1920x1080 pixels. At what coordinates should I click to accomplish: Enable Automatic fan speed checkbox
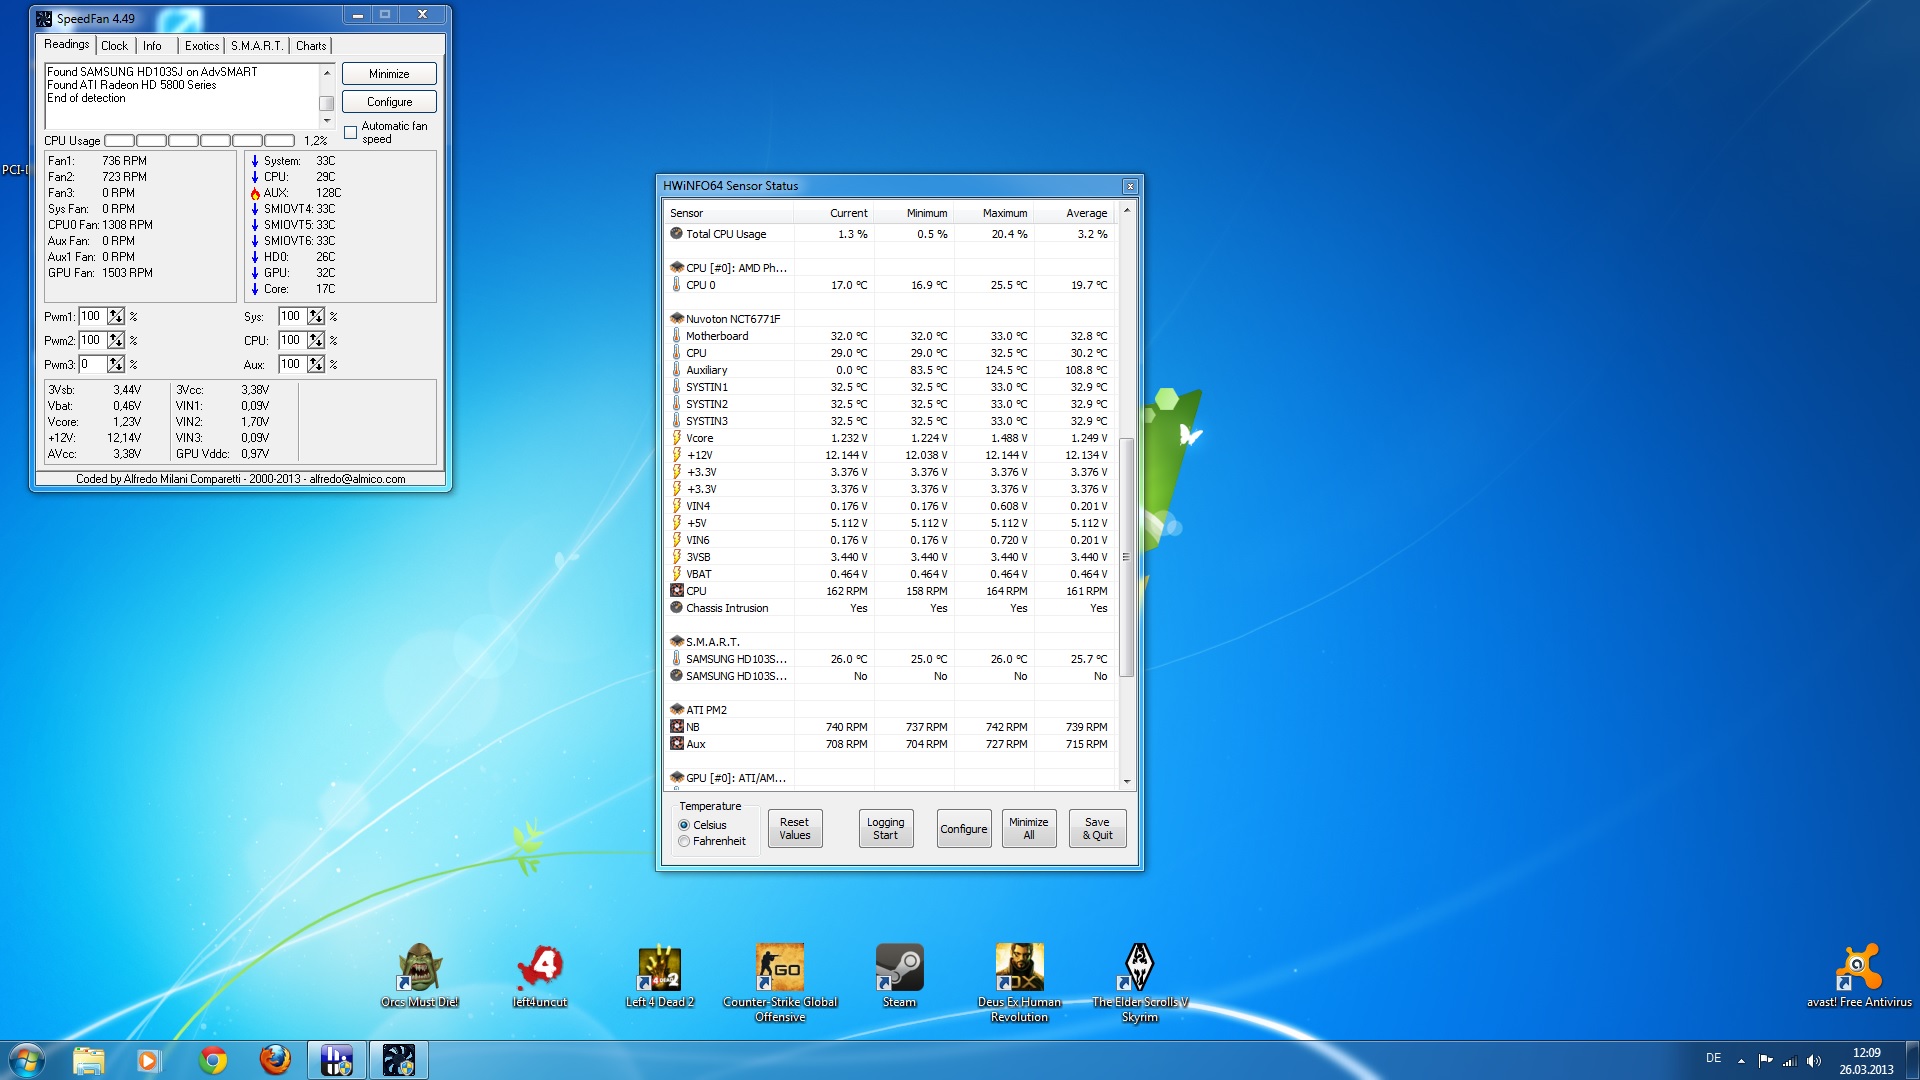(x=351, y=132)
